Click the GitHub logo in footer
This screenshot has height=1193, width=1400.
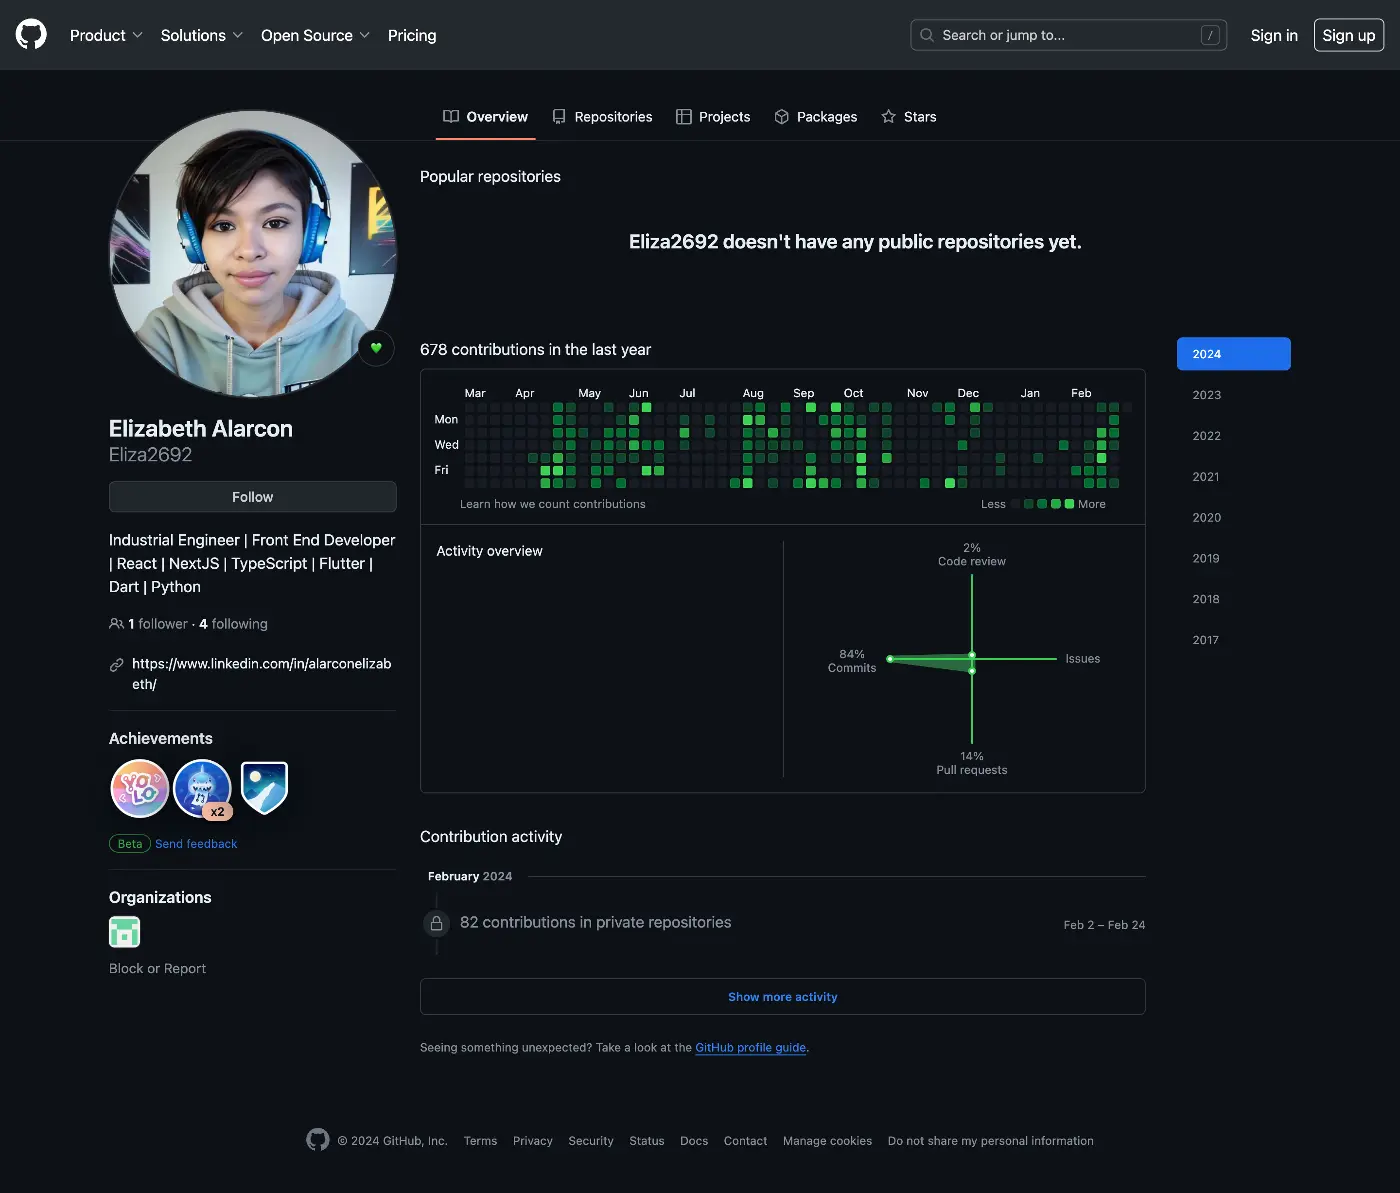pyautogui.click(x=318, y=1140)
